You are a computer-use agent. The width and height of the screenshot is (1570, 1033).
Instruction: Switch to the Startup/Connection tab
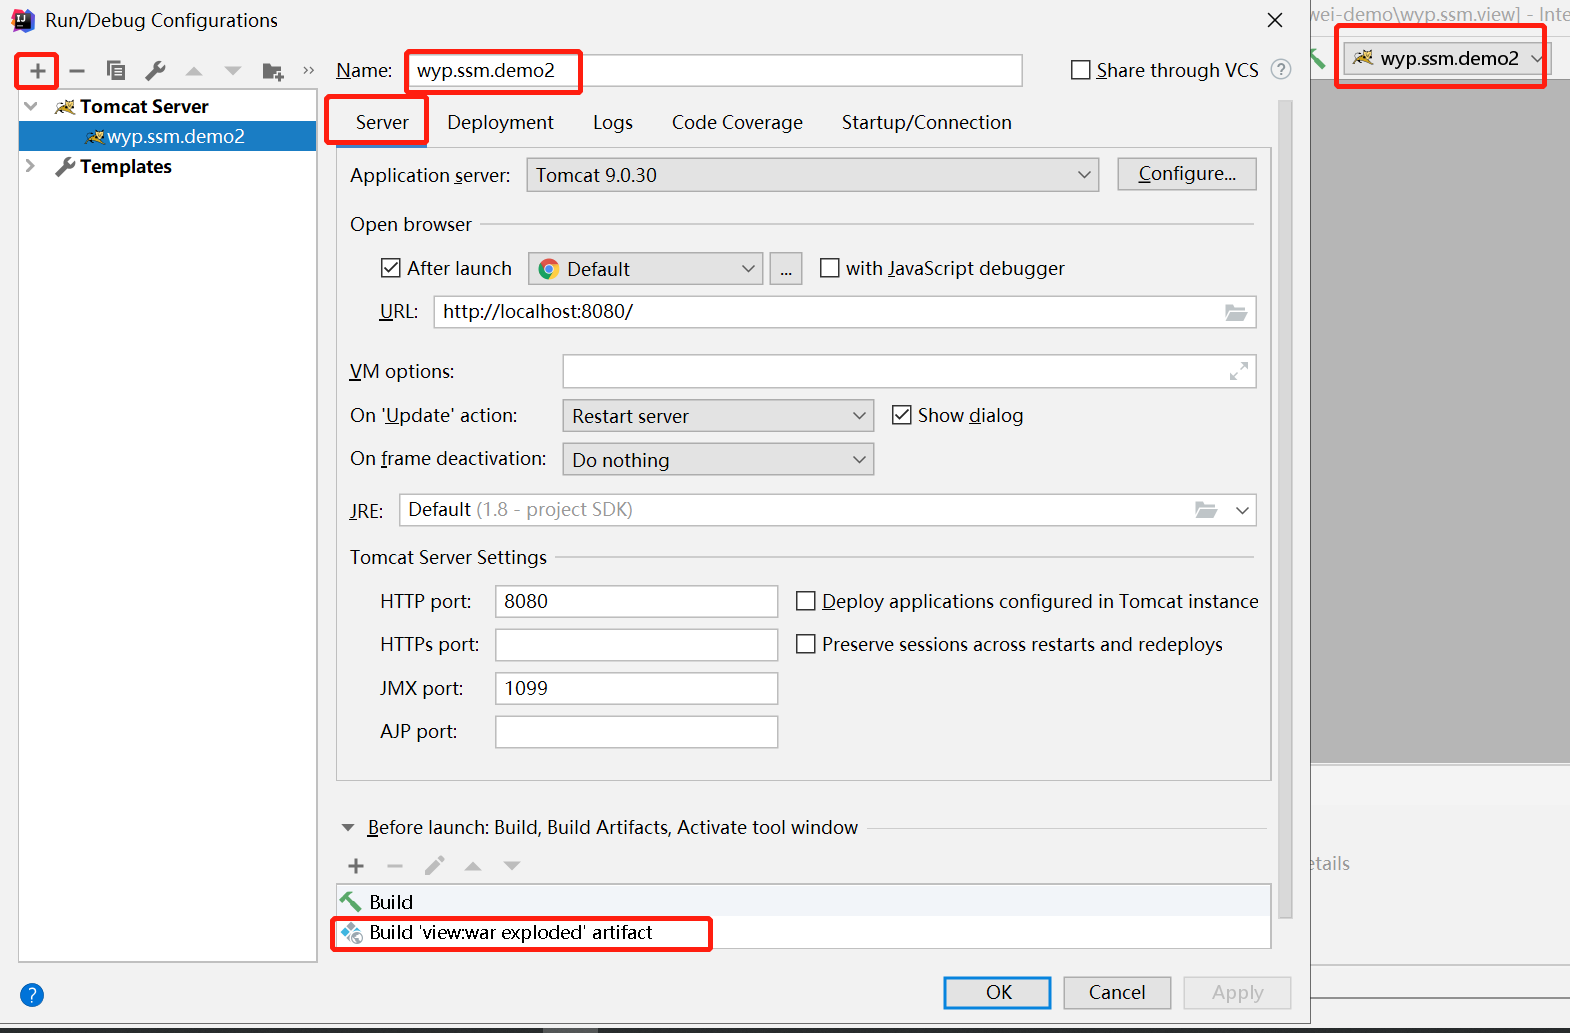[927, 122]
